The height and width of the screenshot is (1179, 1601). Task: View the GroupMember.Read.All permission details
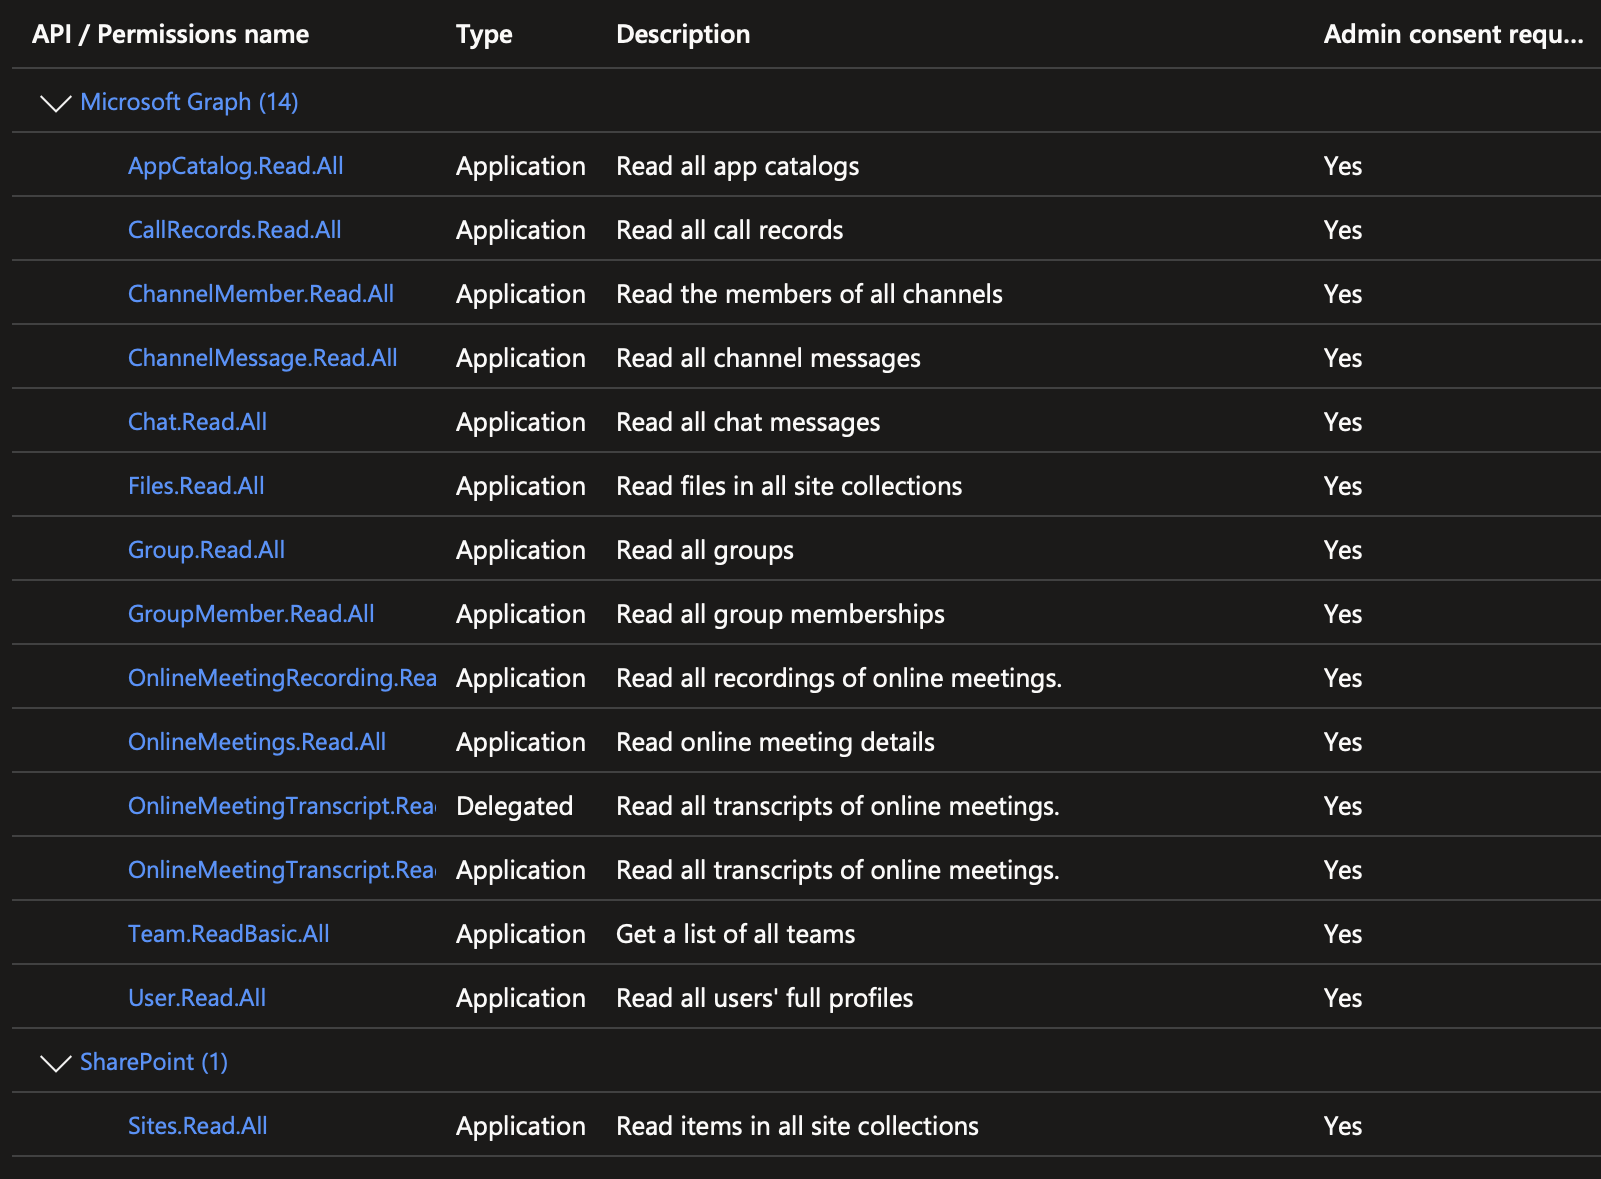pyautogui.click(x=252, y=614)
